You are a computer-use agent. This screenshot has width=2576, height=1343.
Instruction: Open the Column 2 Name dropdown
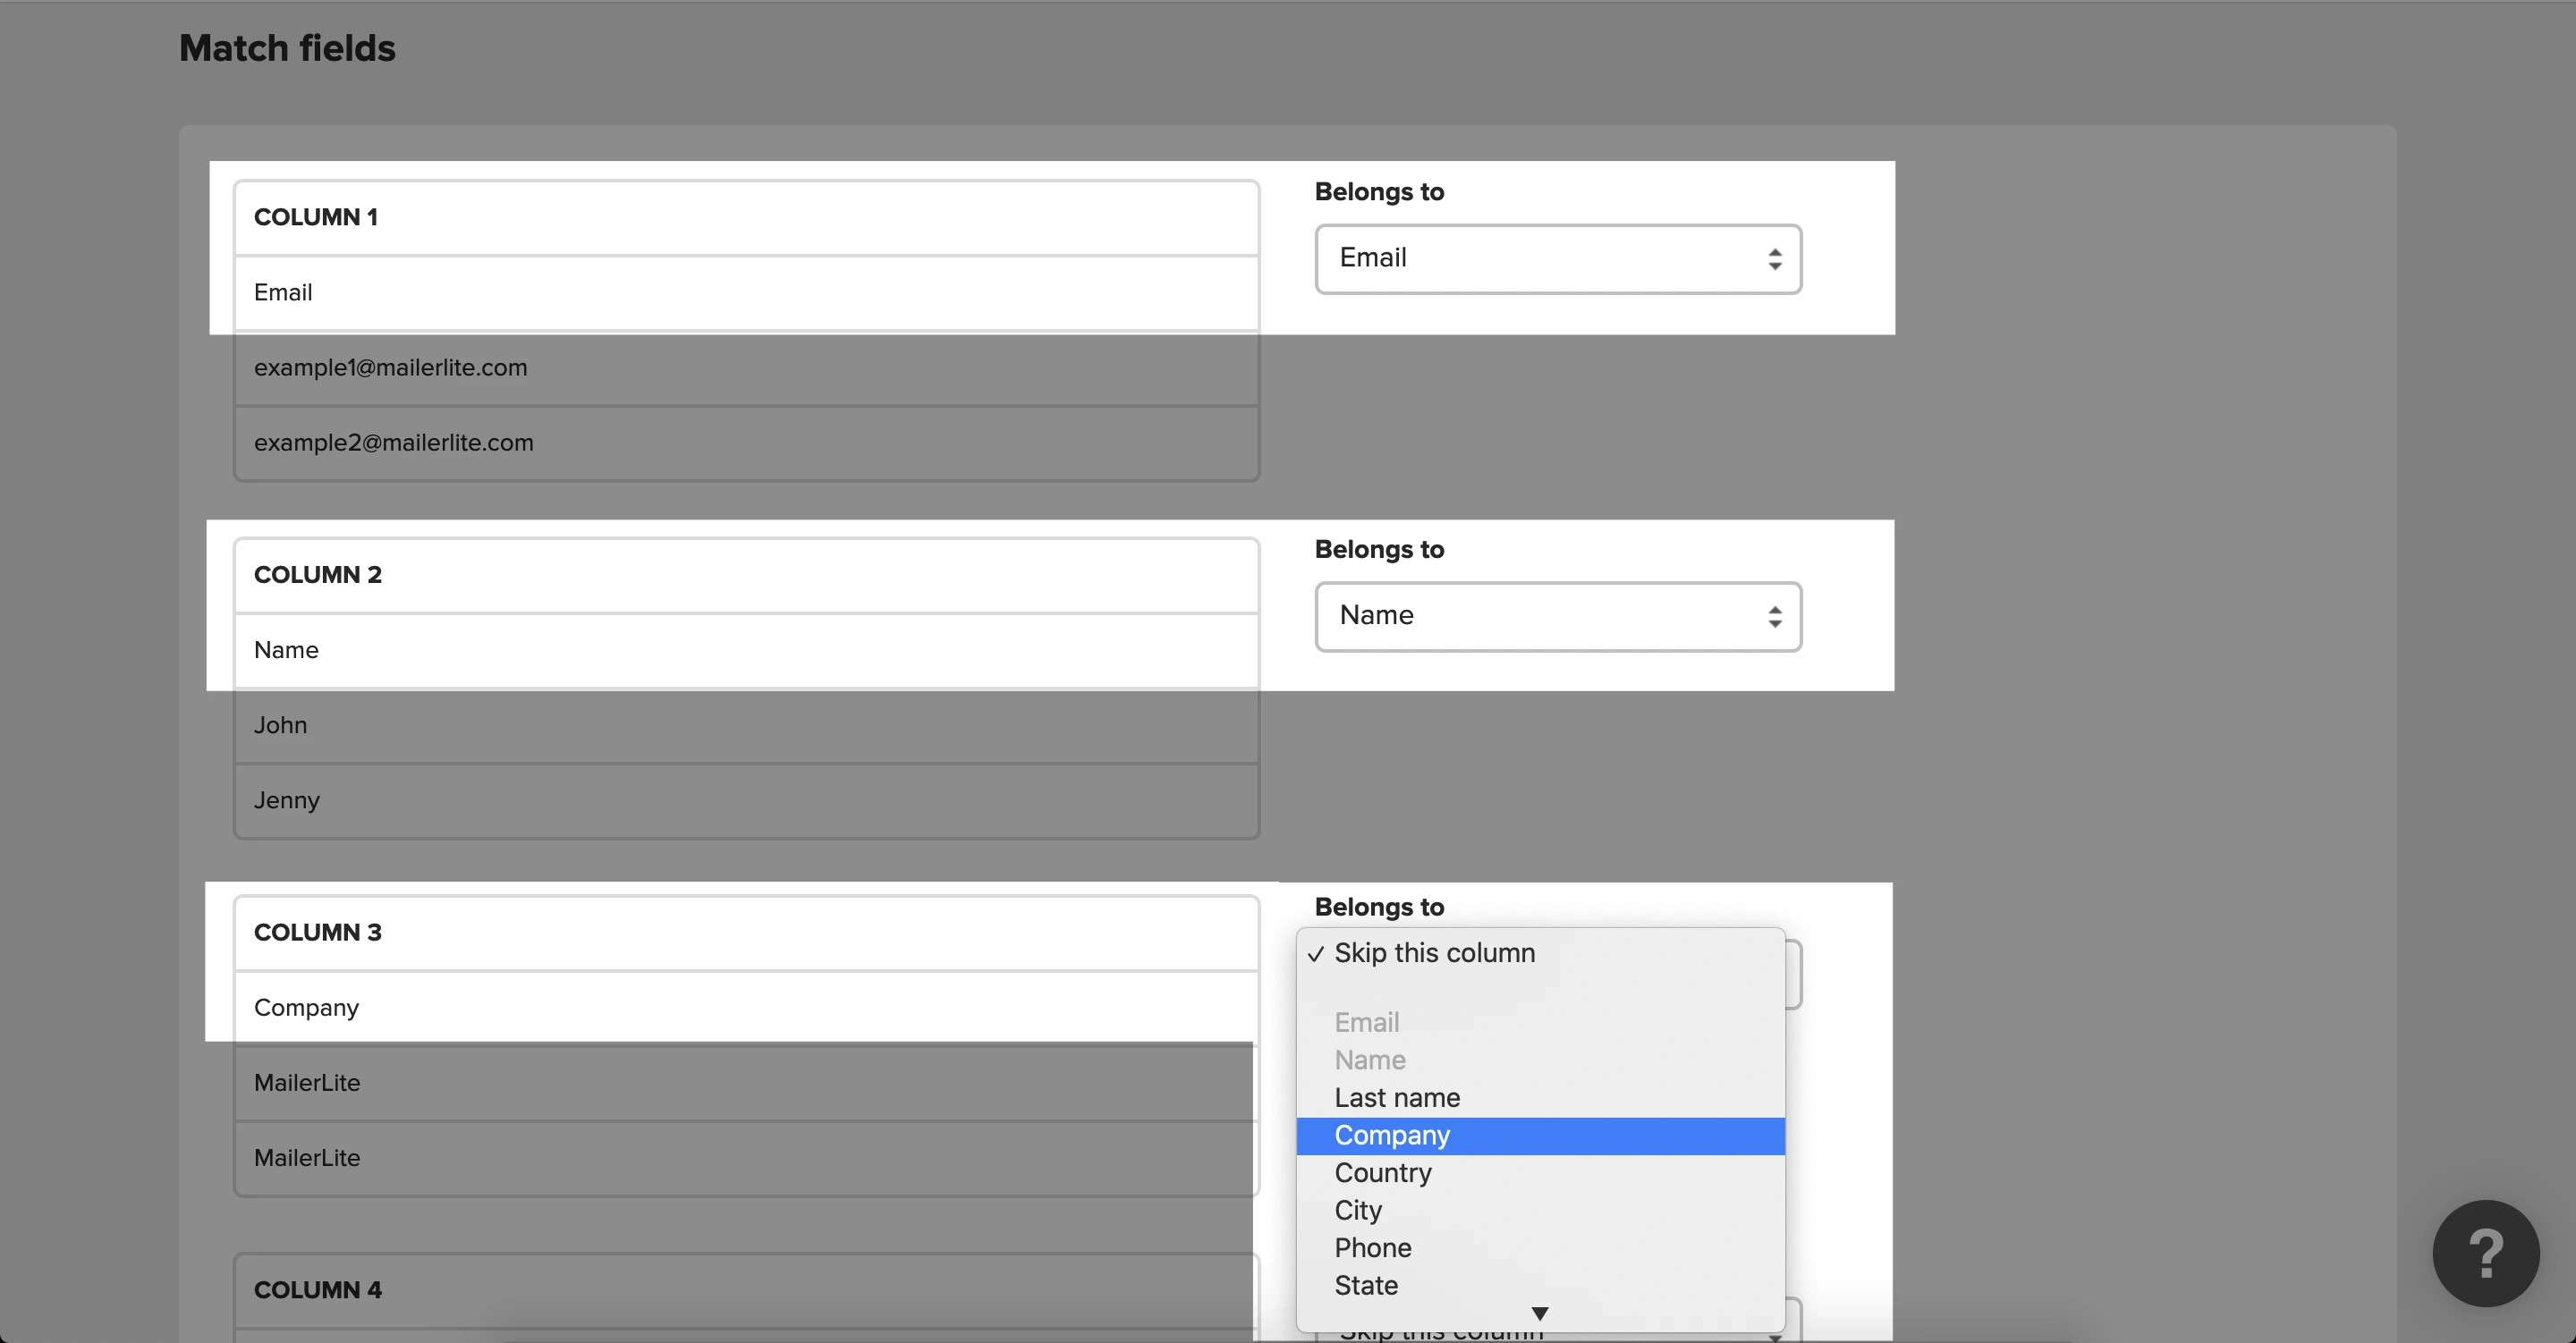[1557, 616]
